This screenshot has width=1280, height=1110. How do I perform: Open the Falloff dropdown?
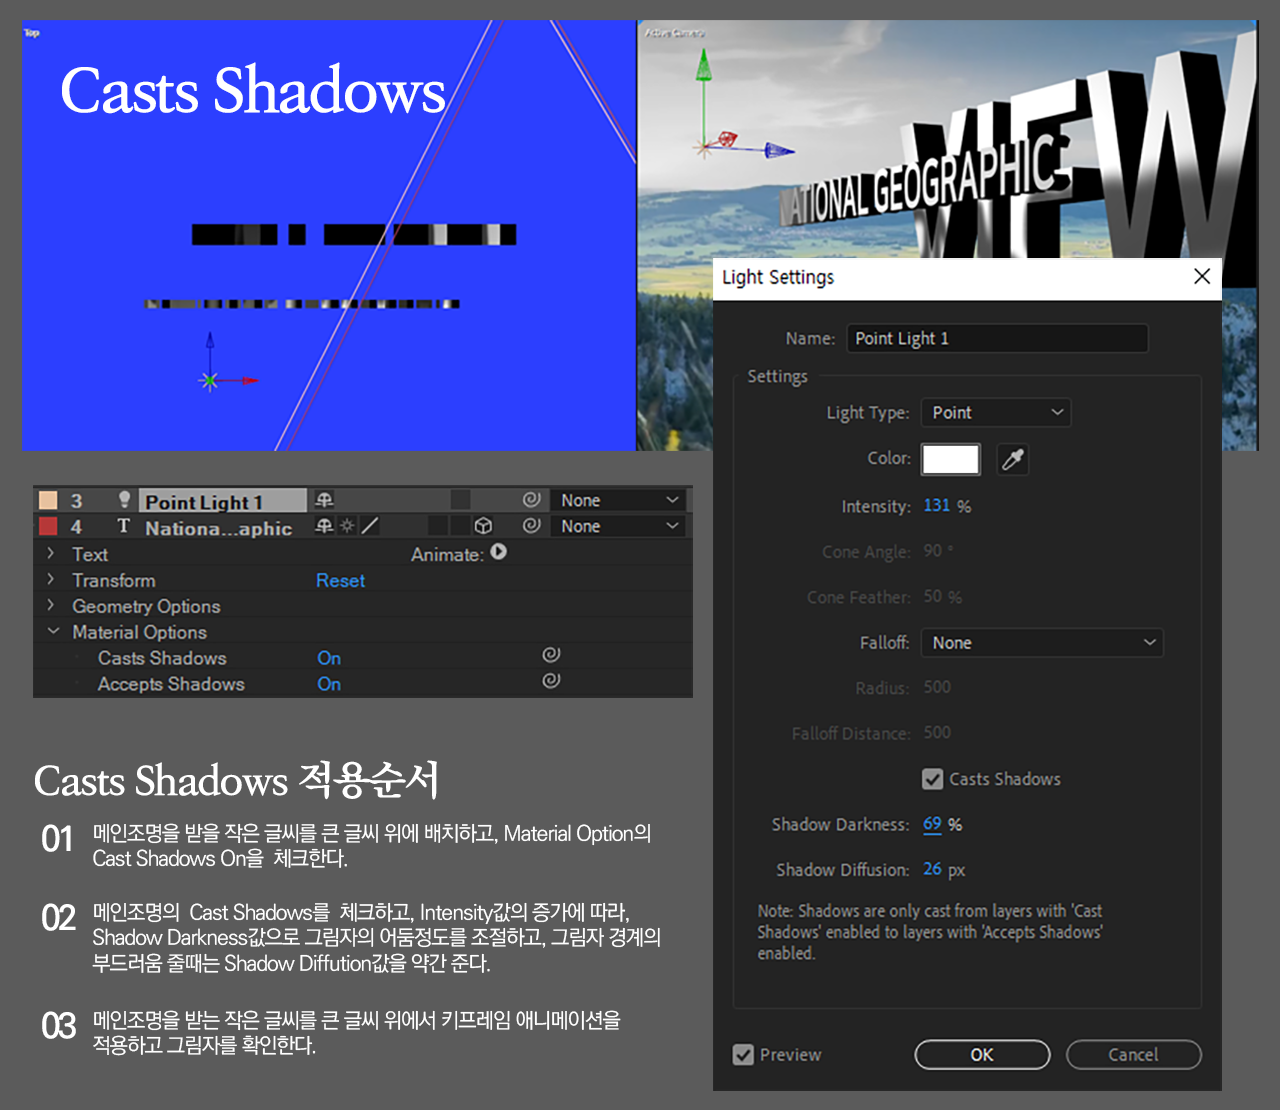pyautogui.click(x=1042, y=643)
